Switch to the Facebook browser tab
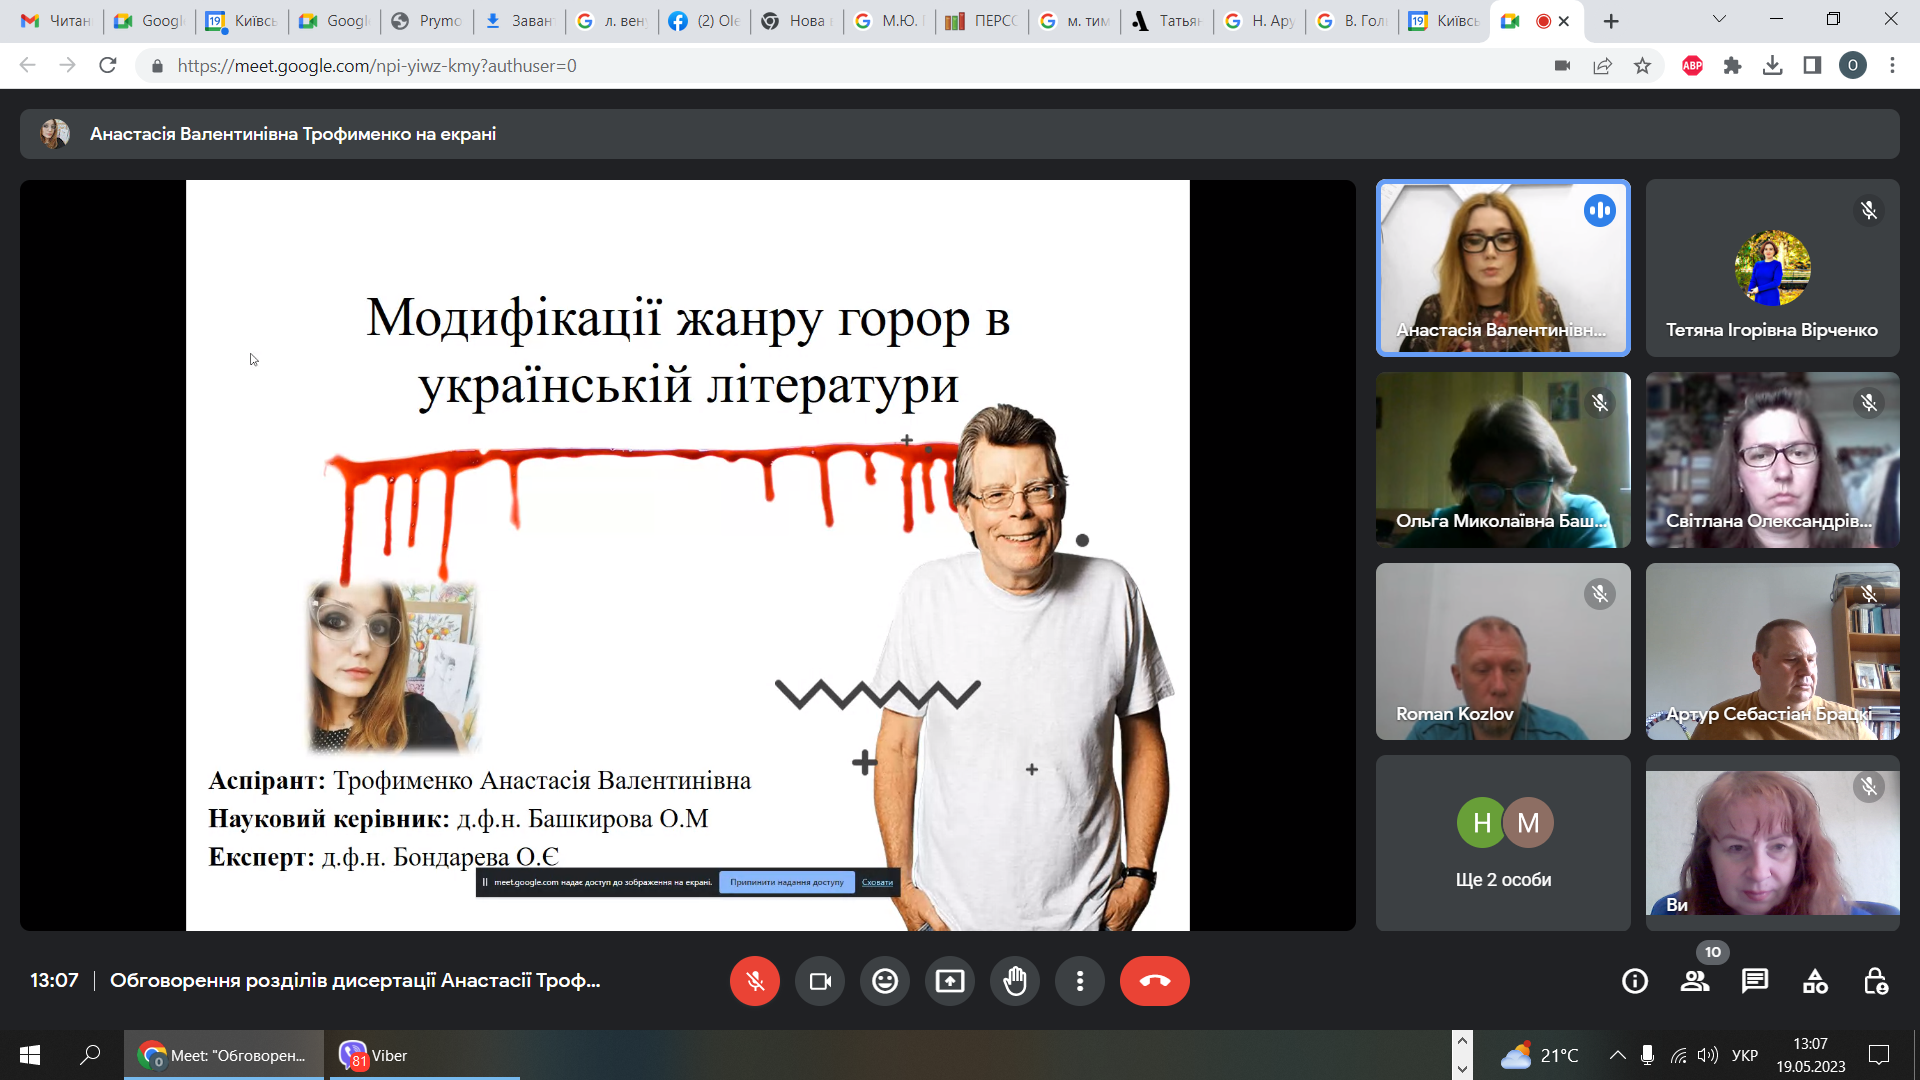This screenshot has width=1920, height=1080. click(x=704, y=21)
